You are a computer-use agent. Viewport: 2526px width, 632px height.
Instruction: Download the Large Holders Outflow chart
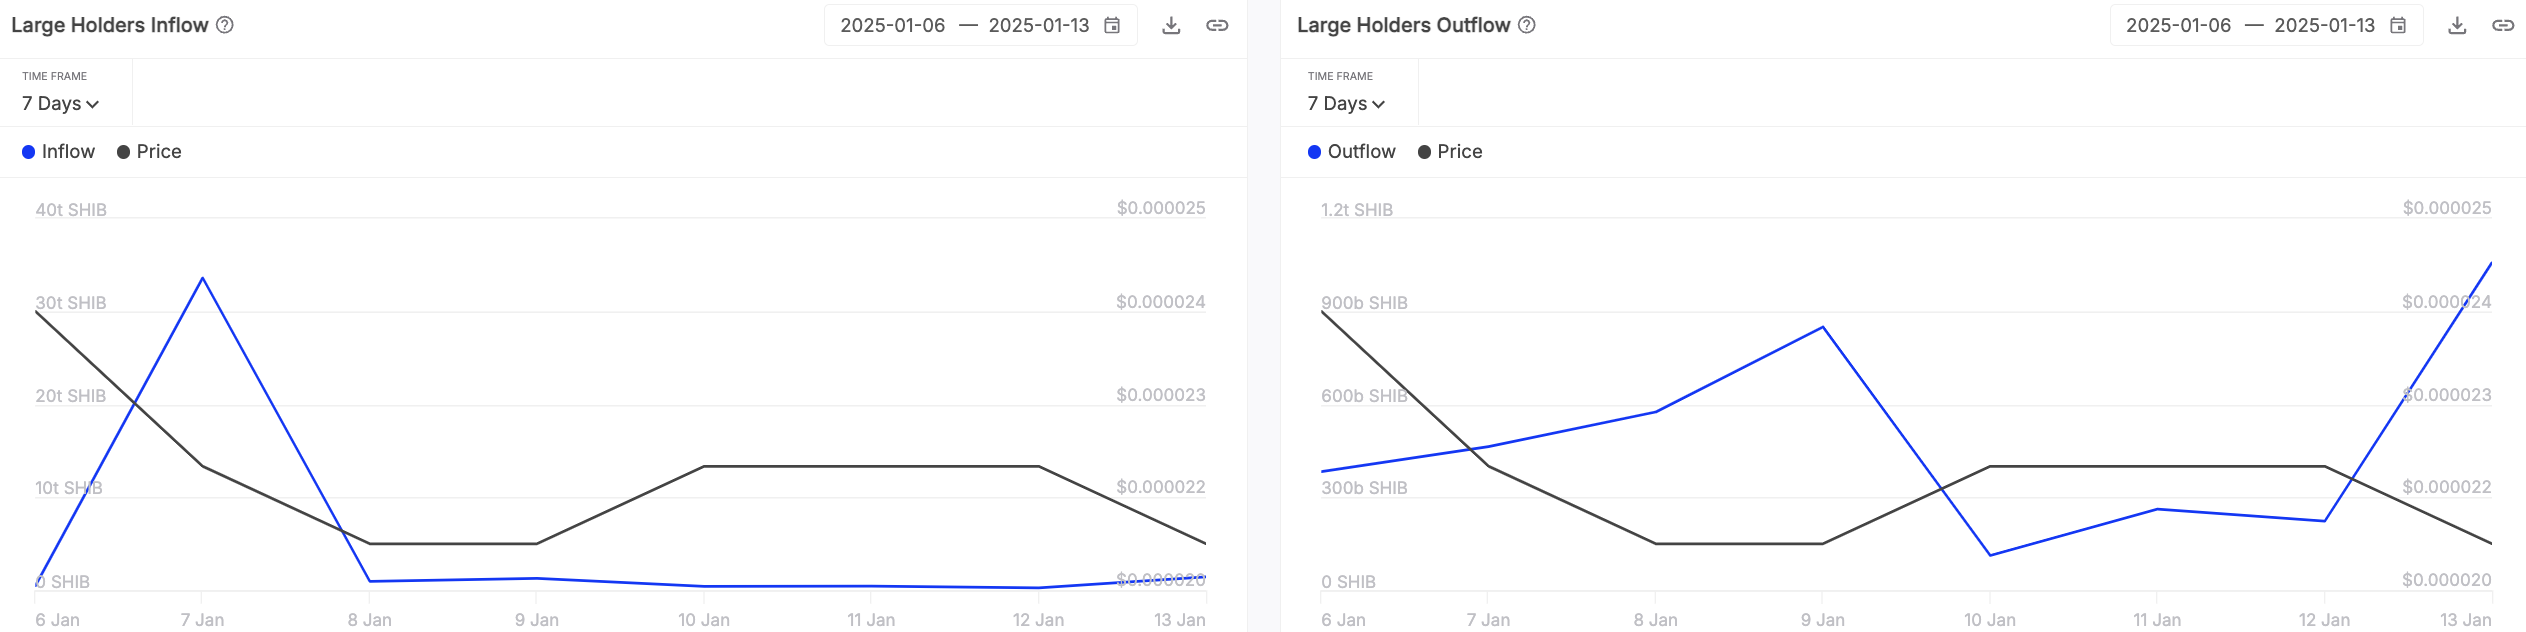(2457, 25)
